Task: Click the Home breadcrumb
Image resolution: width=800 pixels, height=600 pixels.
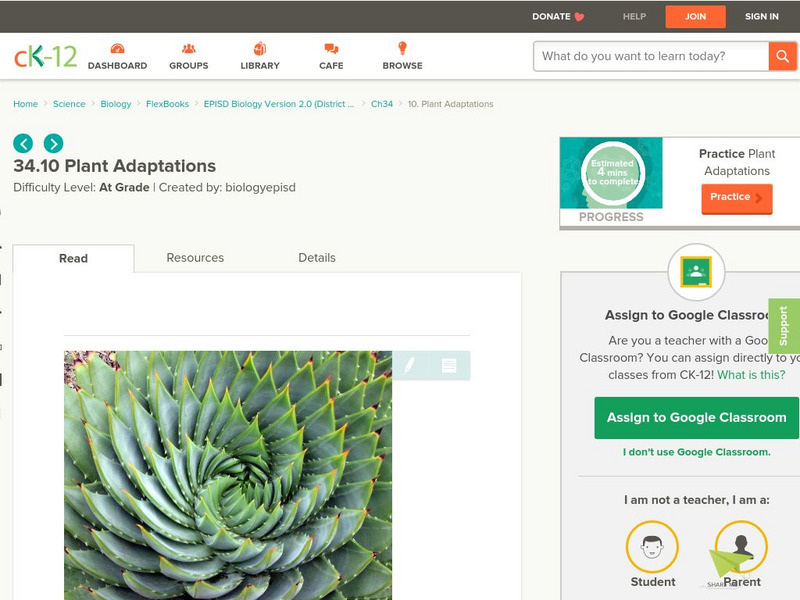Action: click(26, 104)
